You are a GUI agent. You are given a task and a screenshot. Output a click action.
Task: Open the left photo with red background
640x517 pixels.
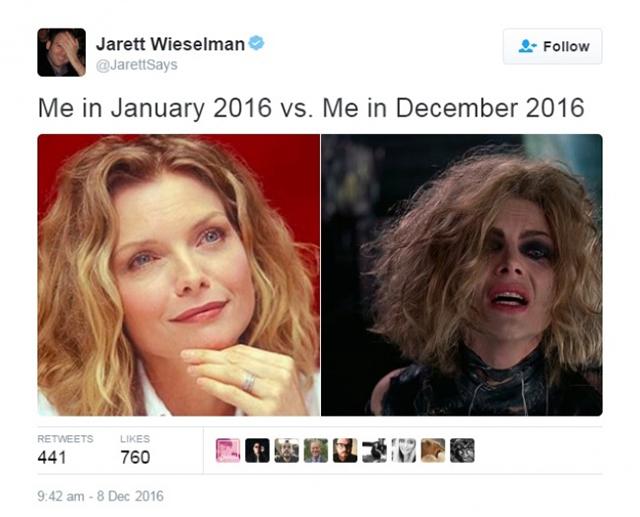pyautogui.click(x=178, y=275)
